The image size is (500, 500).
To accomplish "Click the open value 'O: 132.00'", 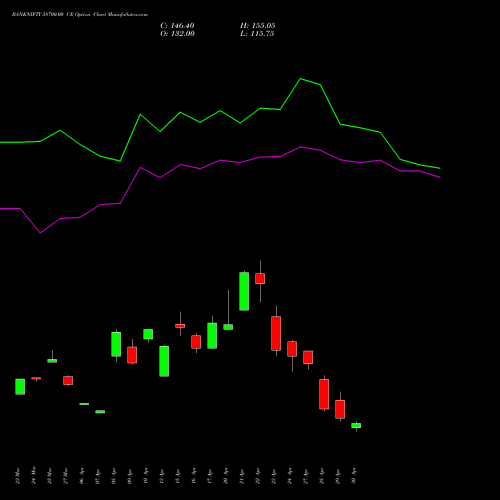I will coord(177,34).
